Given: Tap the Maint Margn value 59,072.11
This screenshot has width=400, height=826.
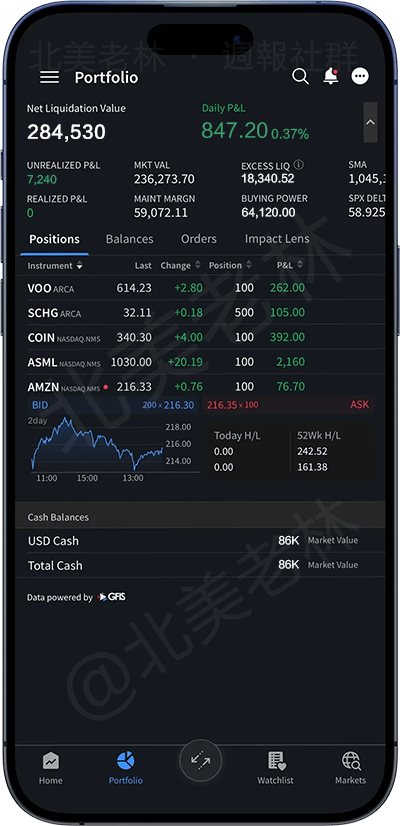Looking at the screenshot, I should tap(161, 213).
